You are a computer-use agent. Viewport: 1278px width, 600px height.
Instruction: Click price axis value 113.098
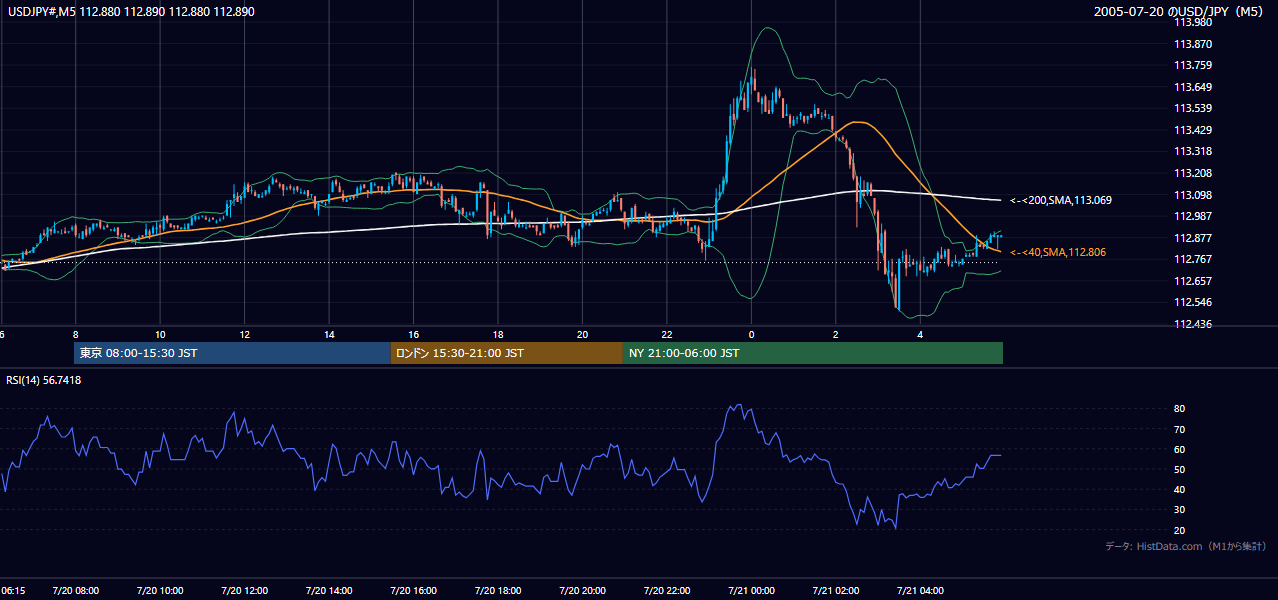coord(1193,195)
